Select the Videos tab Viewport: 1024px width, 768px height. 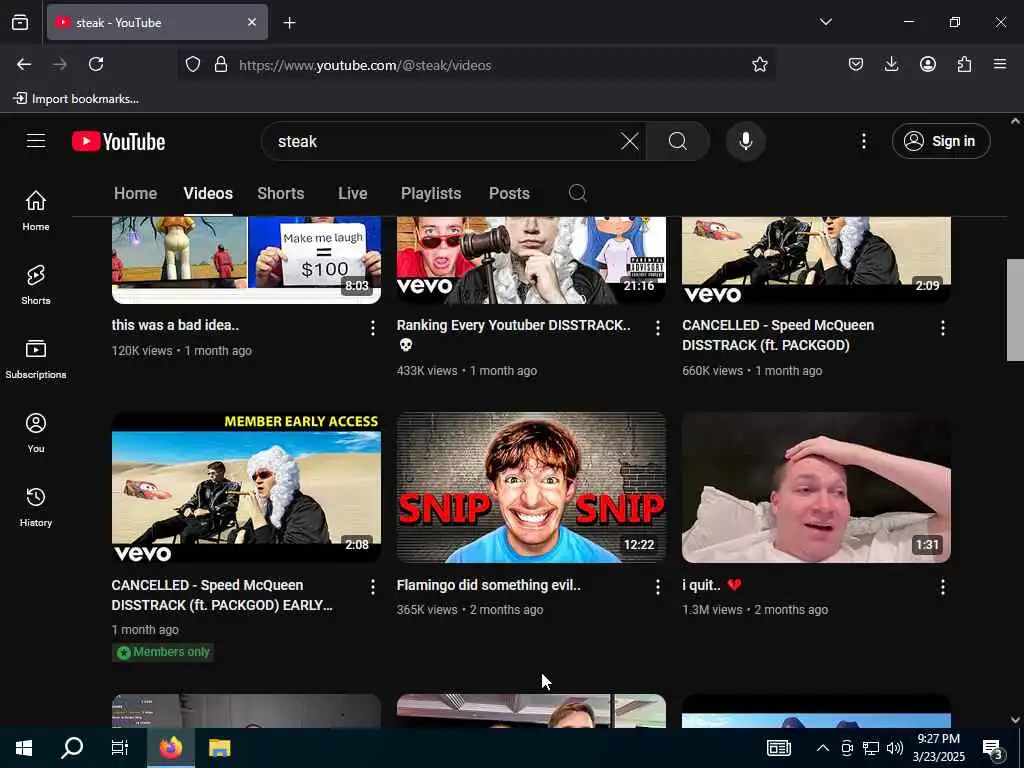[208, 193]
